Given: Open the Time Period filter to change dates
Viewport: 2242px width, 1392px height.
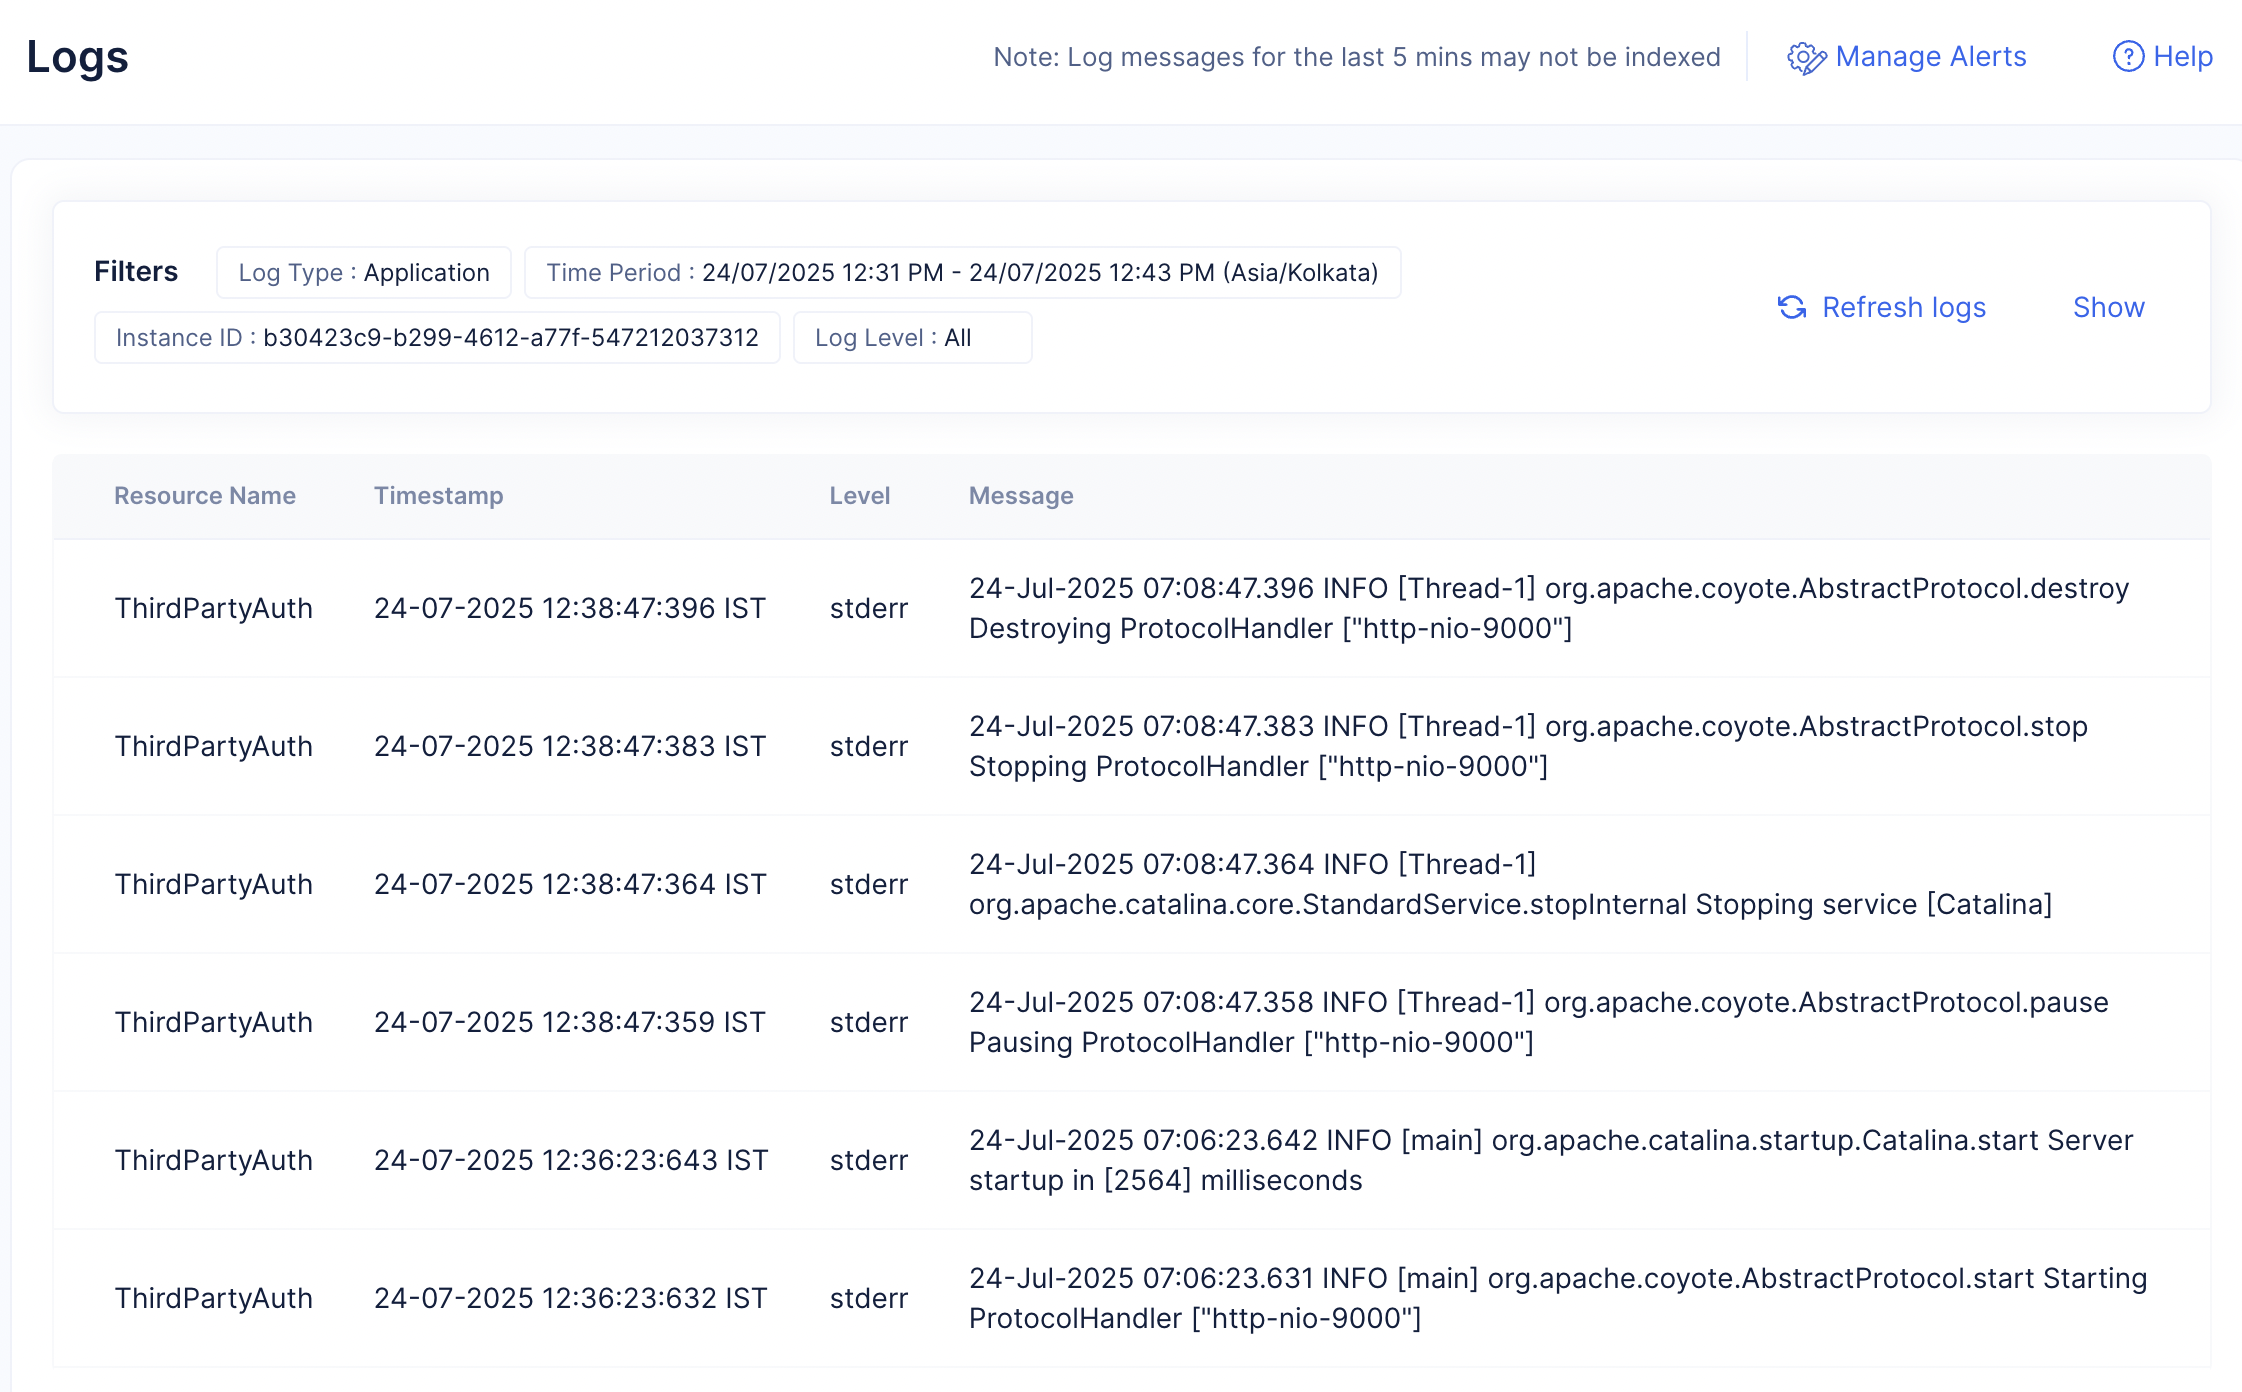Looking at the screenshot, I should coord(962,272).
